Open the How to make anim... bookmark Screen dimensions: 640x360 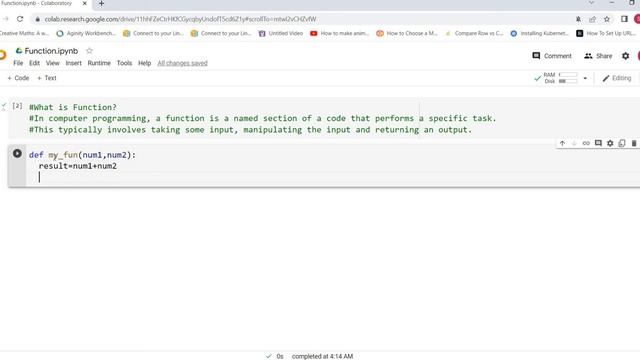coord(340,33)
